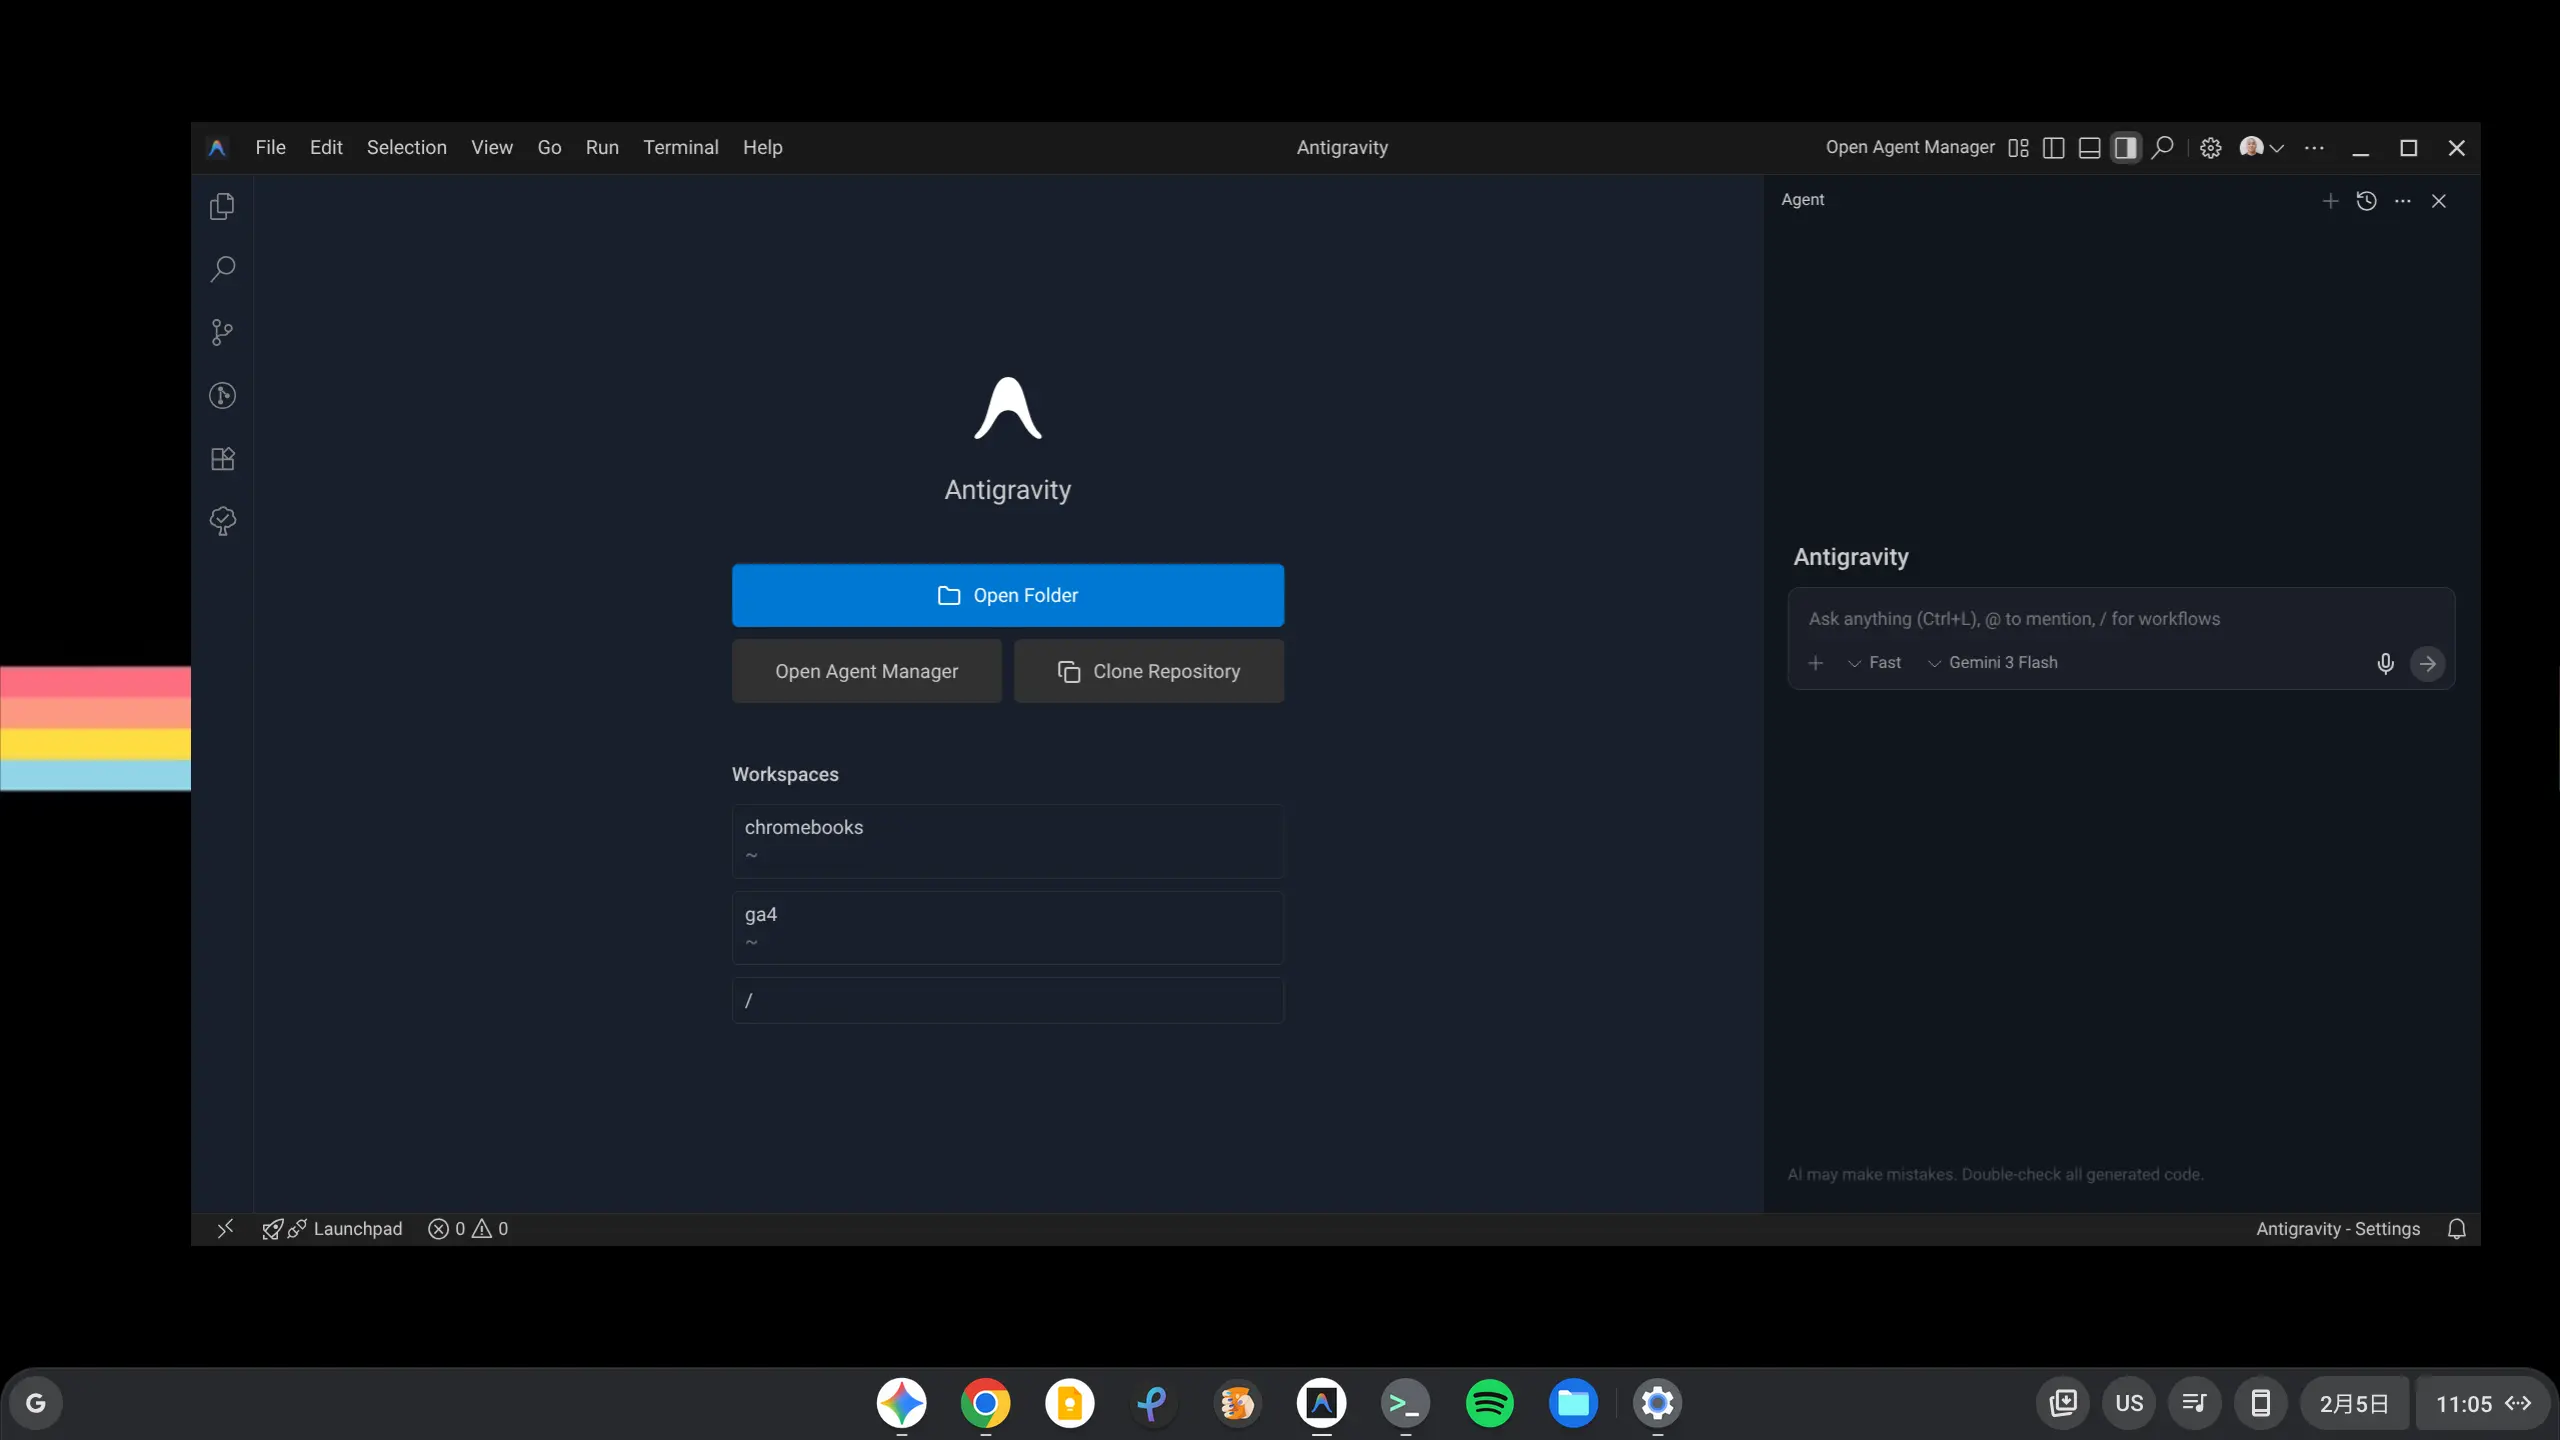Image resolution: width=2560 pixels, height=1440 pixels.
Task: Open the ga4 workspace
Action: tap(1007, 928)
